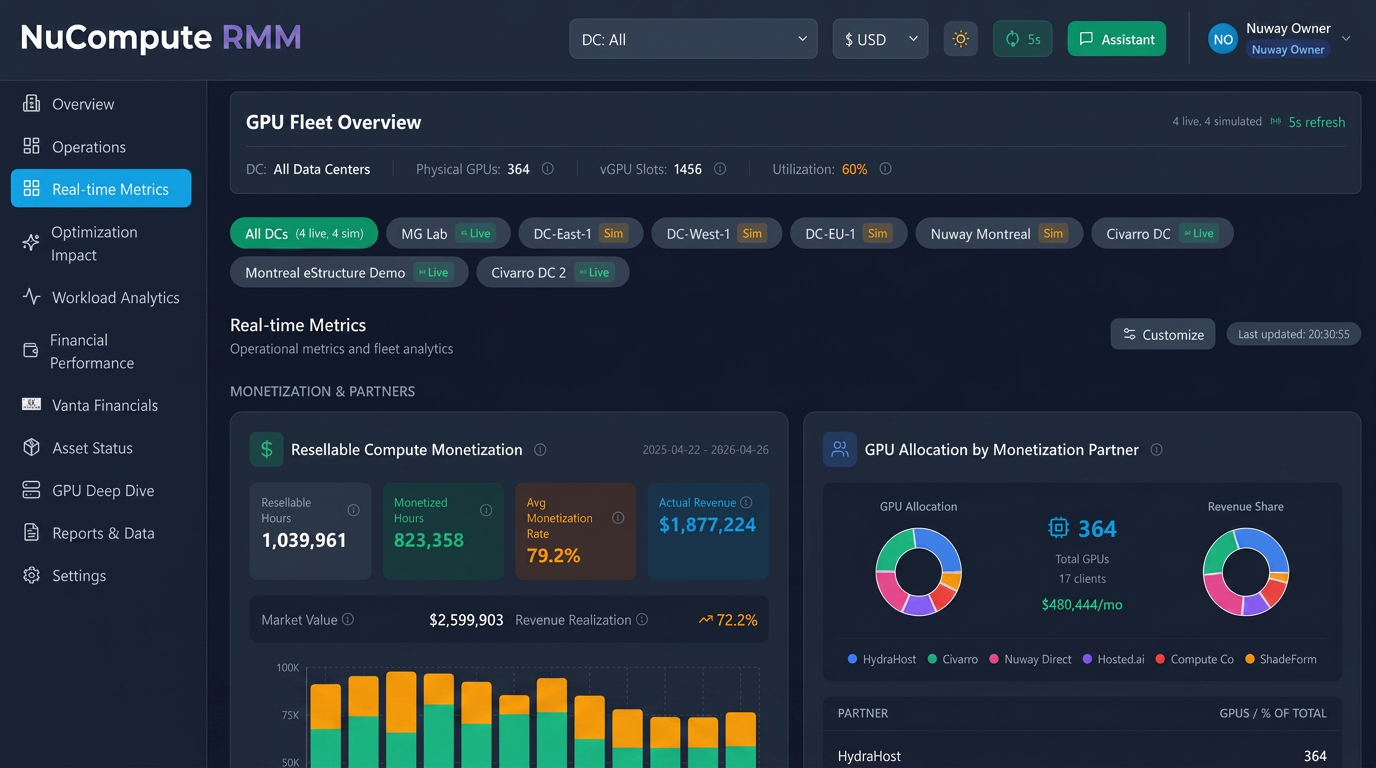
Task: Click info icon next to Market Value
Action: (348, 620)
